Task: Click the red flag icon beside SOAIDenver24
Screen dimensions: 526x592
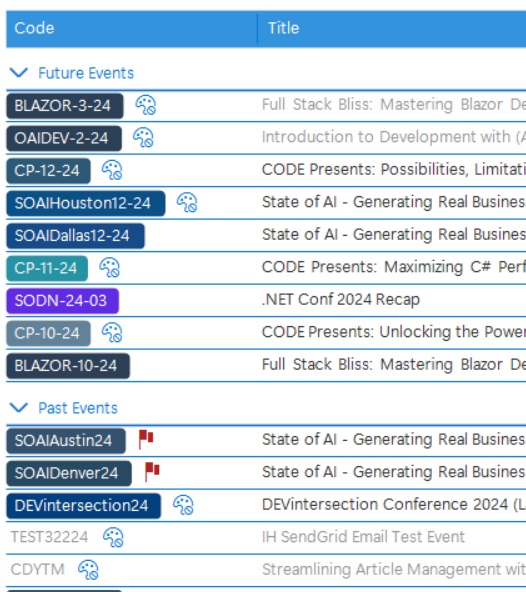Action: (152, 472)
